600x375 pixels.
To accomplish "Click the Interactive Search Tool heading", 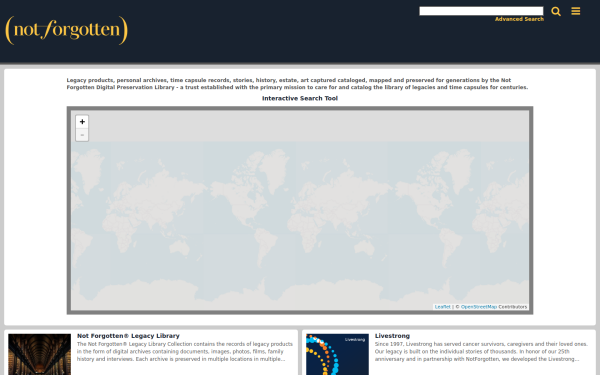I will coord(300,98).
